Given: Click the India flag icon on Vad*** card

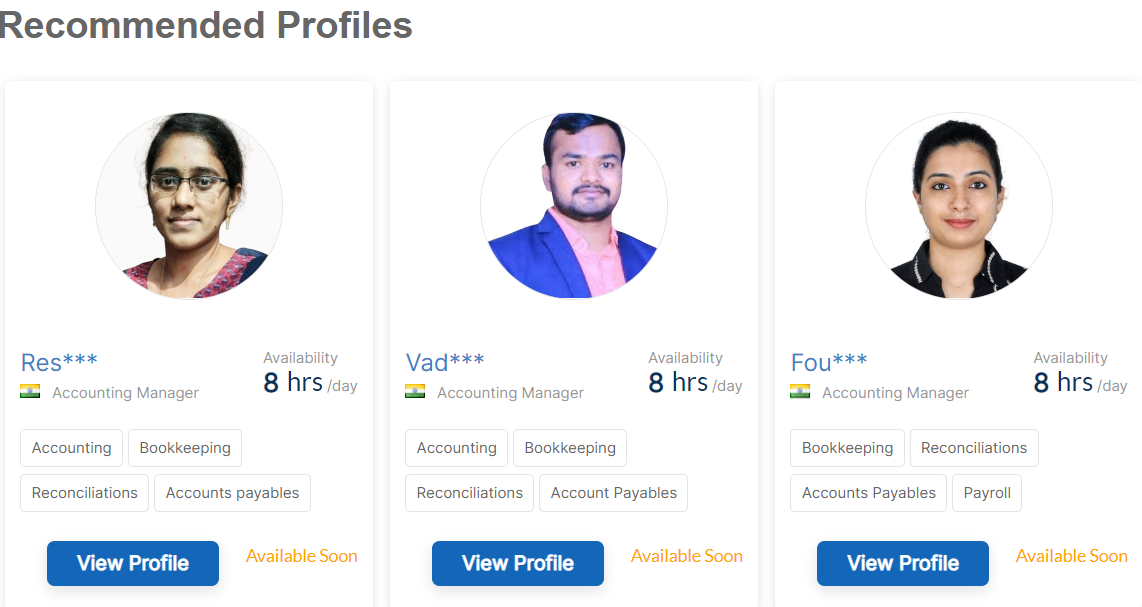Looking at the screenshot, I should [x=415, y=391].
